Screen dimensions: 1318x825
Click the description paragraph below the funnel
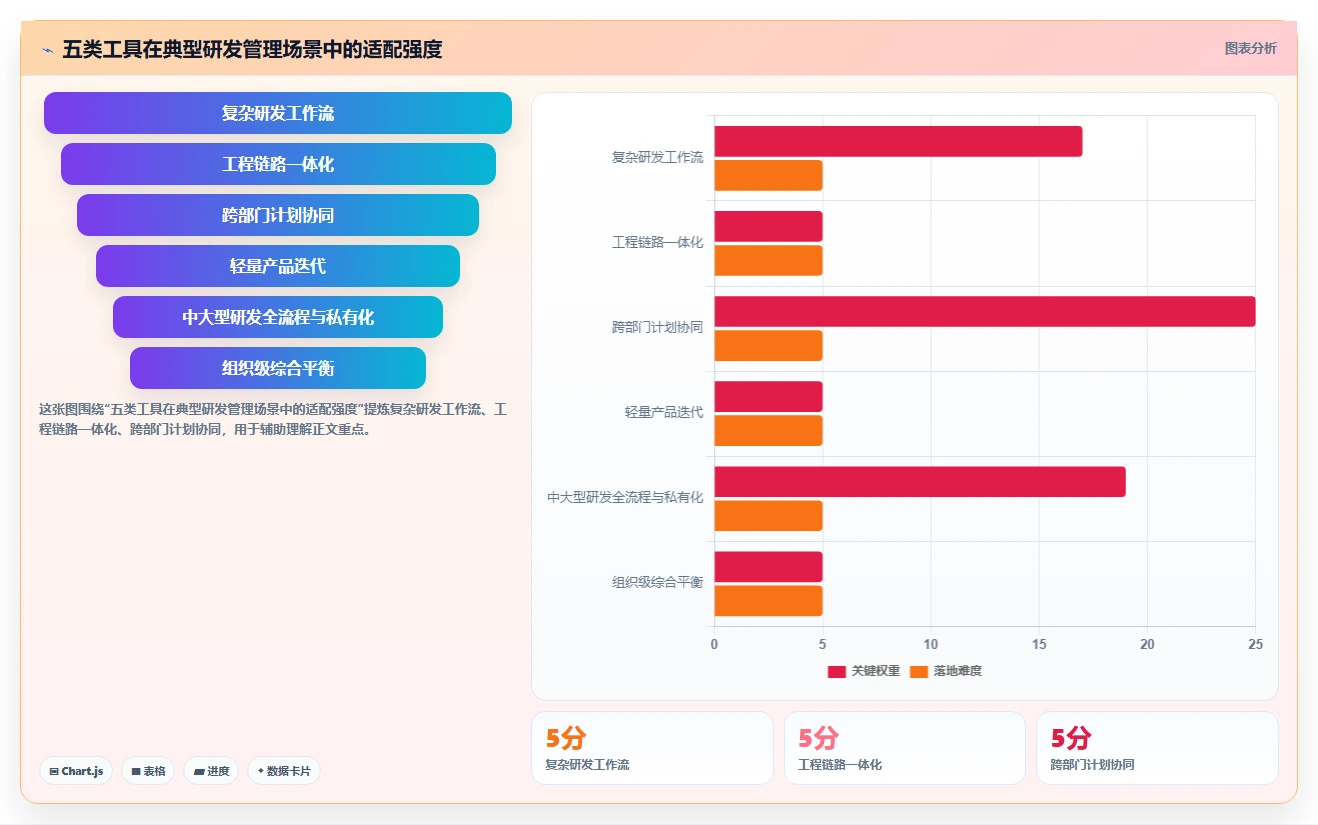click(x=274, y=420)
